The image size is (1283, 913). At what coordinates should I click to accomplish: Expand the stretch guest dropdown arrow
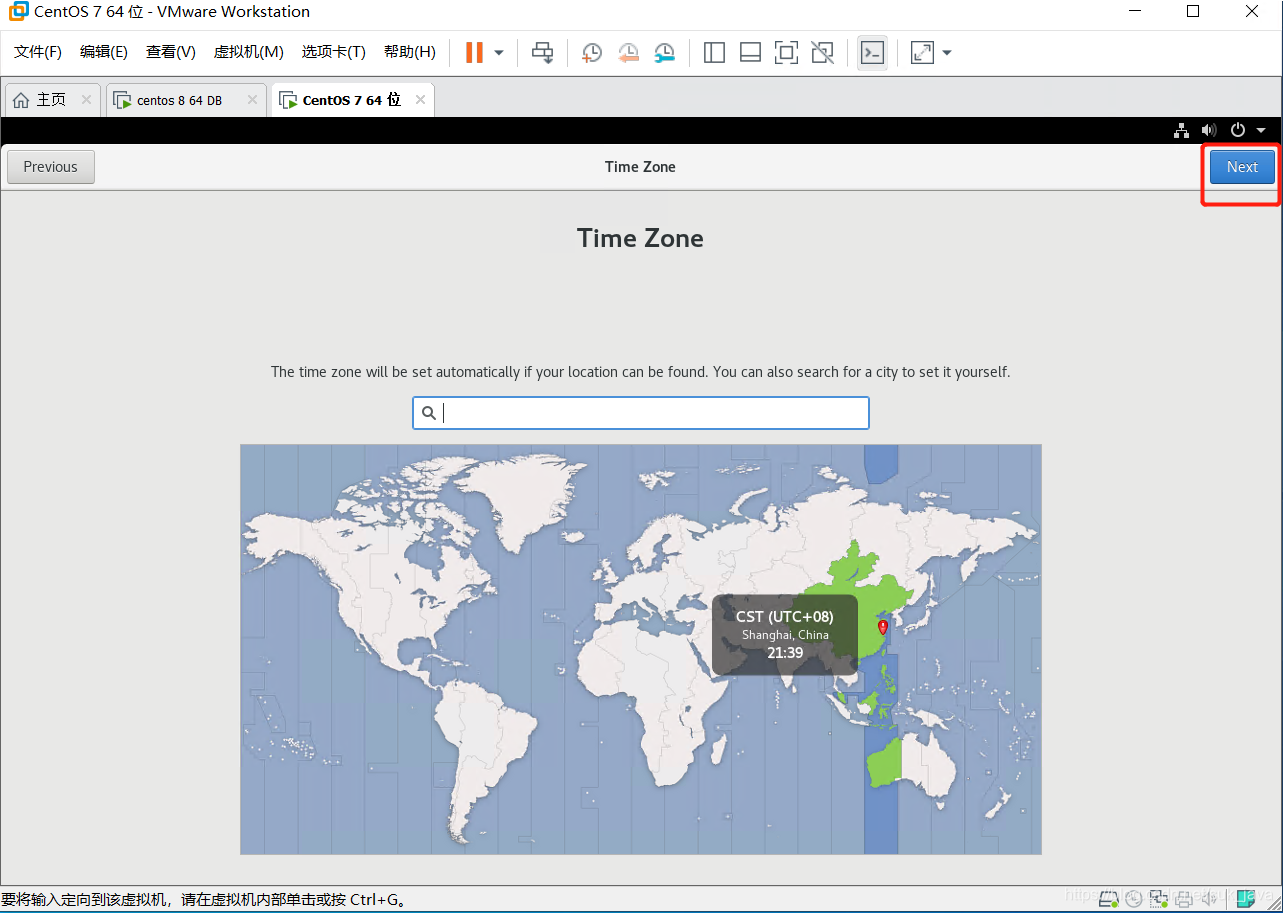pos(947,52)
